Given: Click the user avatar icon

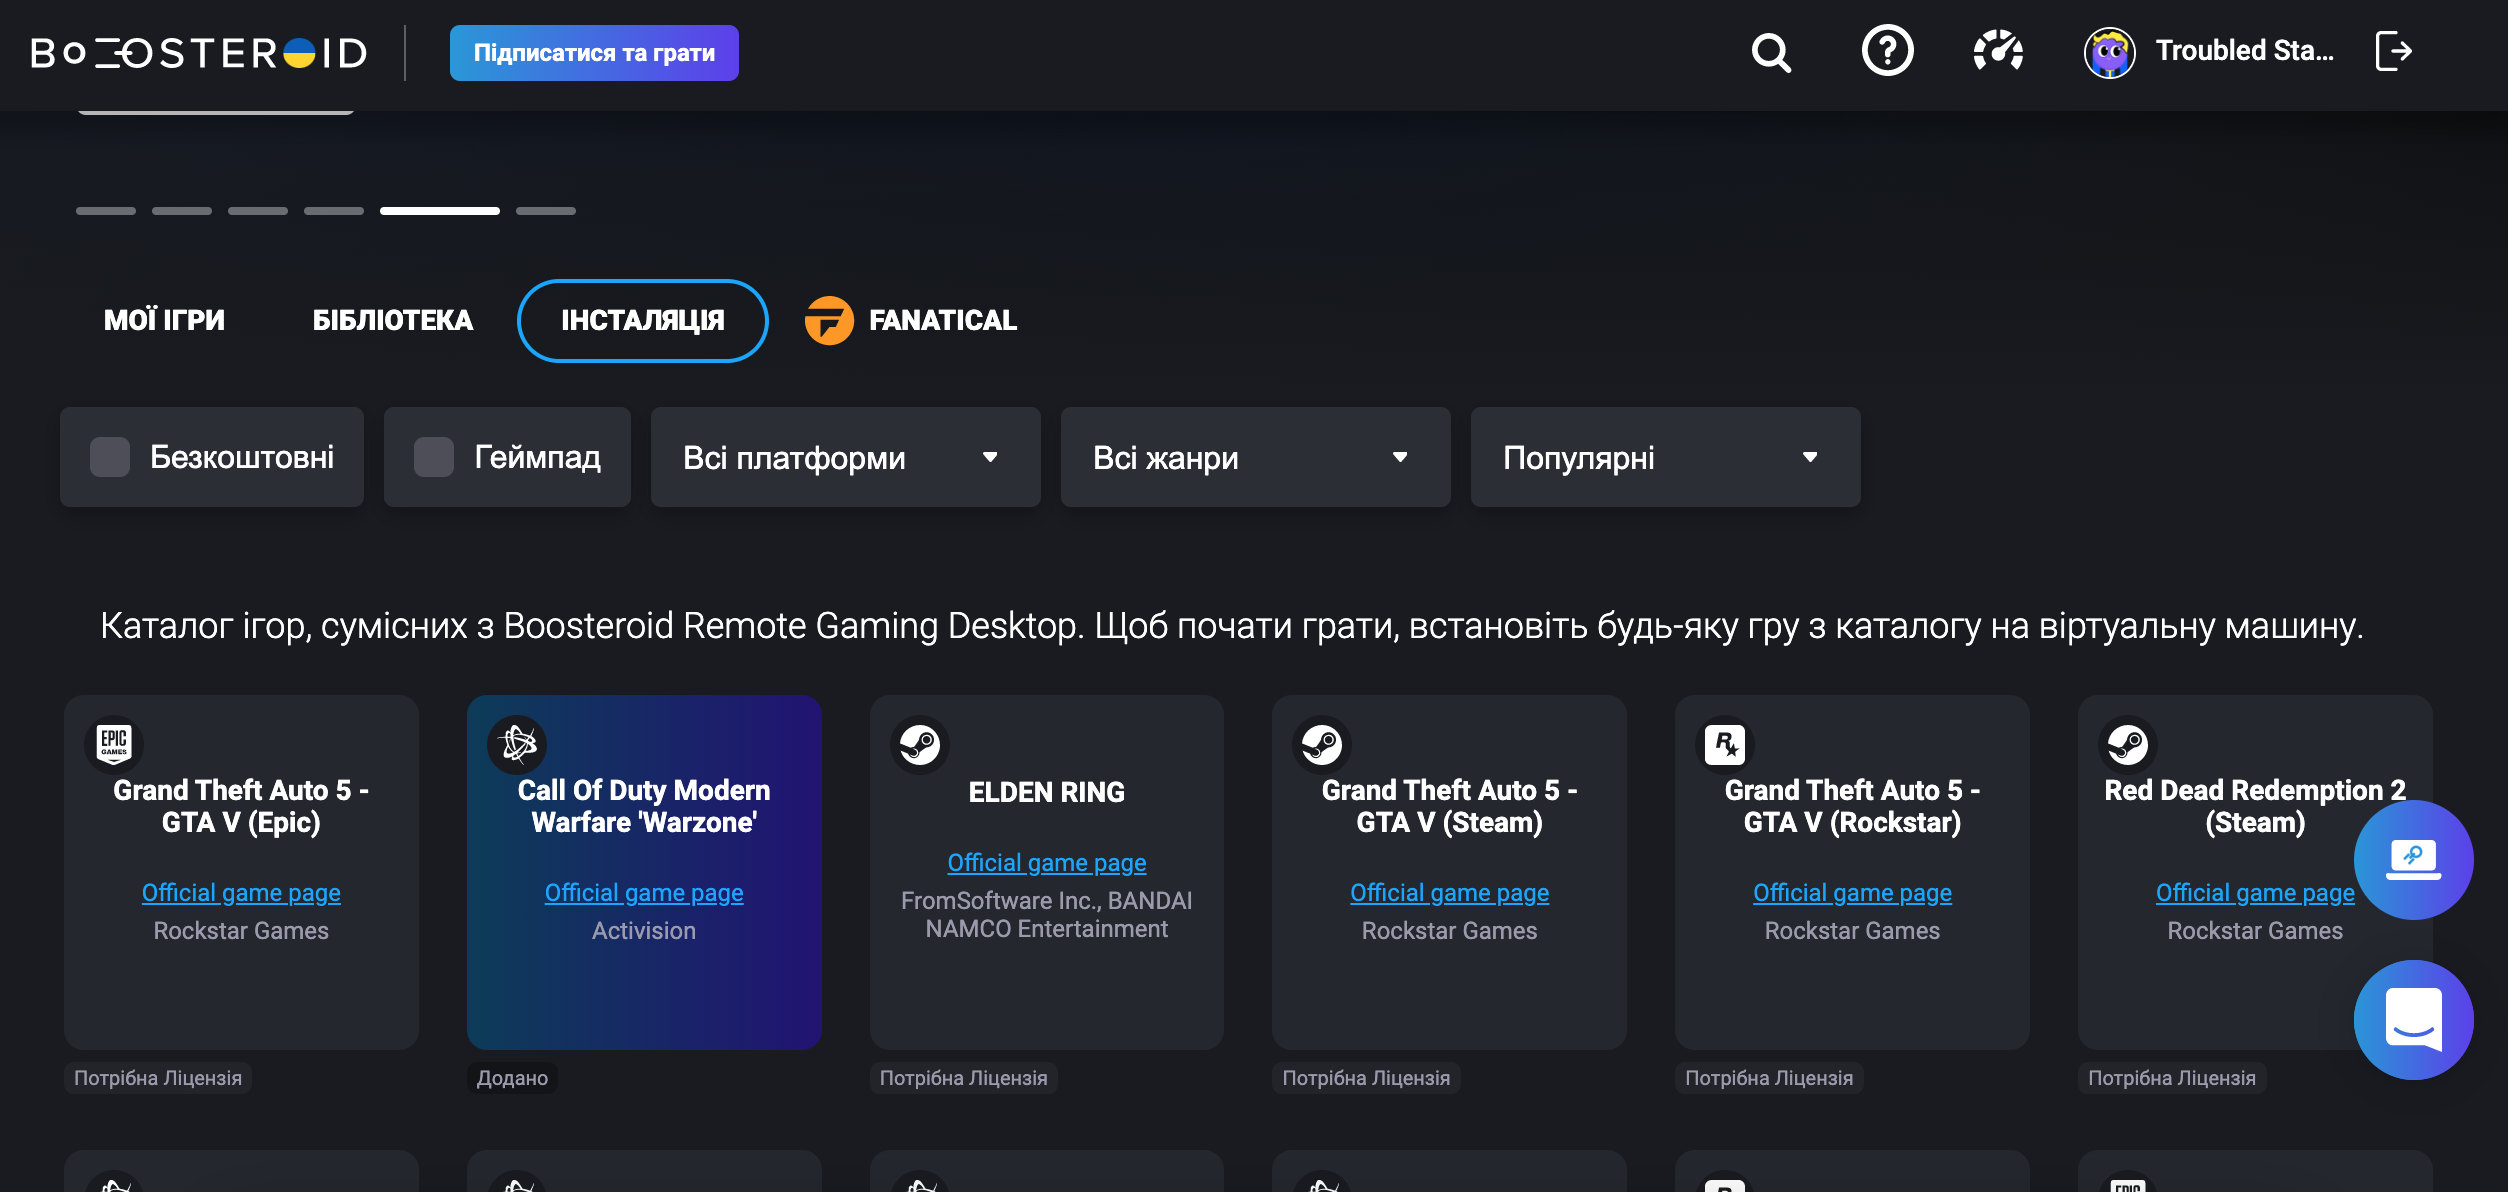Looking at the screenshot, I should tap(2109, 52).
